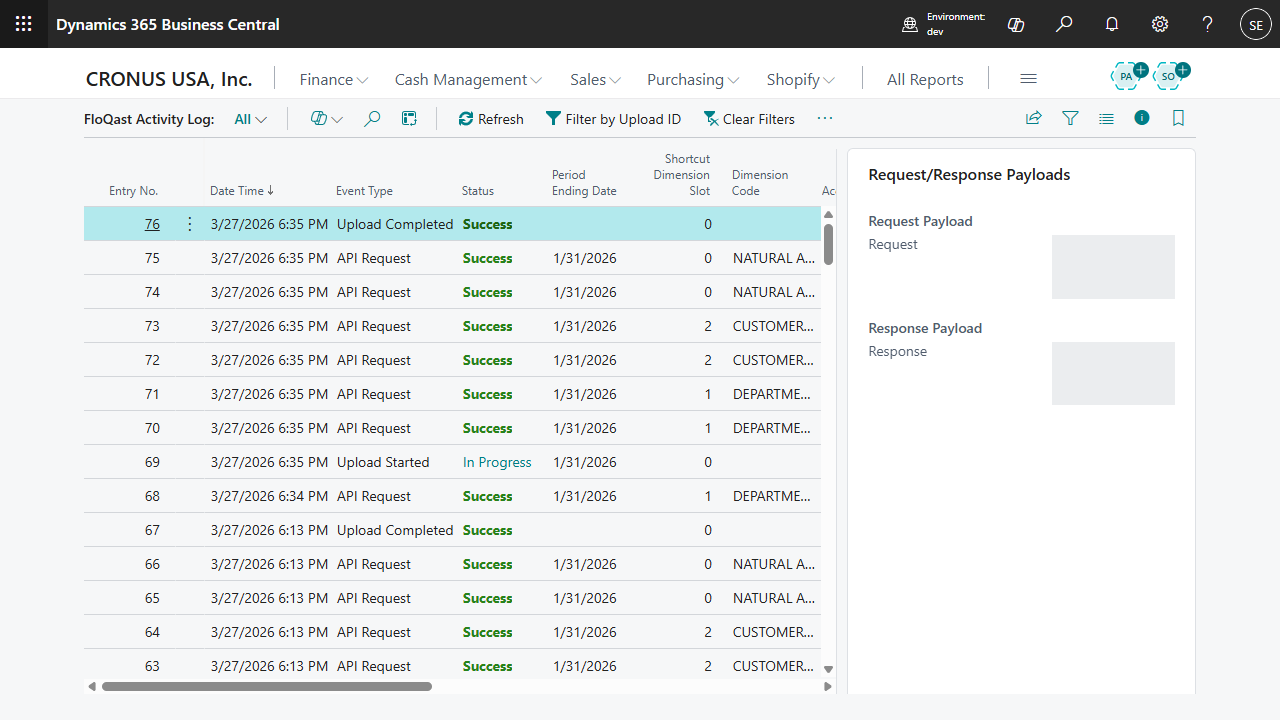Click the horizontal scrollbar thumb of the list

click(267, 686)
